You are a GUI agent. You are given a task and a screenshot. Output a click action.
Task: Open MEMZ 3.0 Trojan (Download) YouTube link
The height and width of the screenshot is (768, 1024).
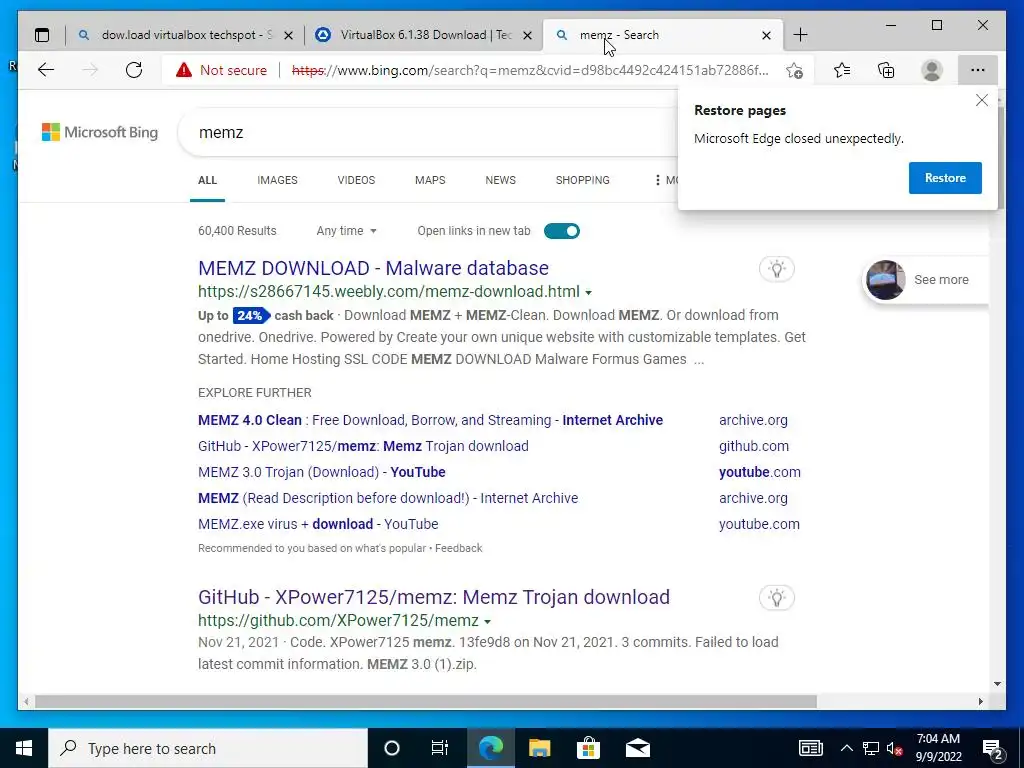point(321,472)
